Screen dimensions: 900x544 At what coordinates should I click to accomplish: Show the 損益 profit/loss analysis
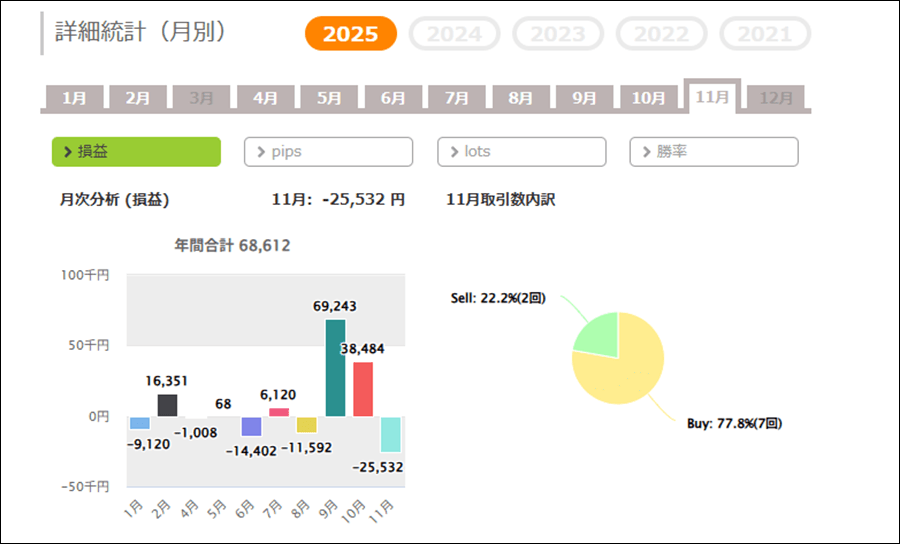click(x=136, y=152)
